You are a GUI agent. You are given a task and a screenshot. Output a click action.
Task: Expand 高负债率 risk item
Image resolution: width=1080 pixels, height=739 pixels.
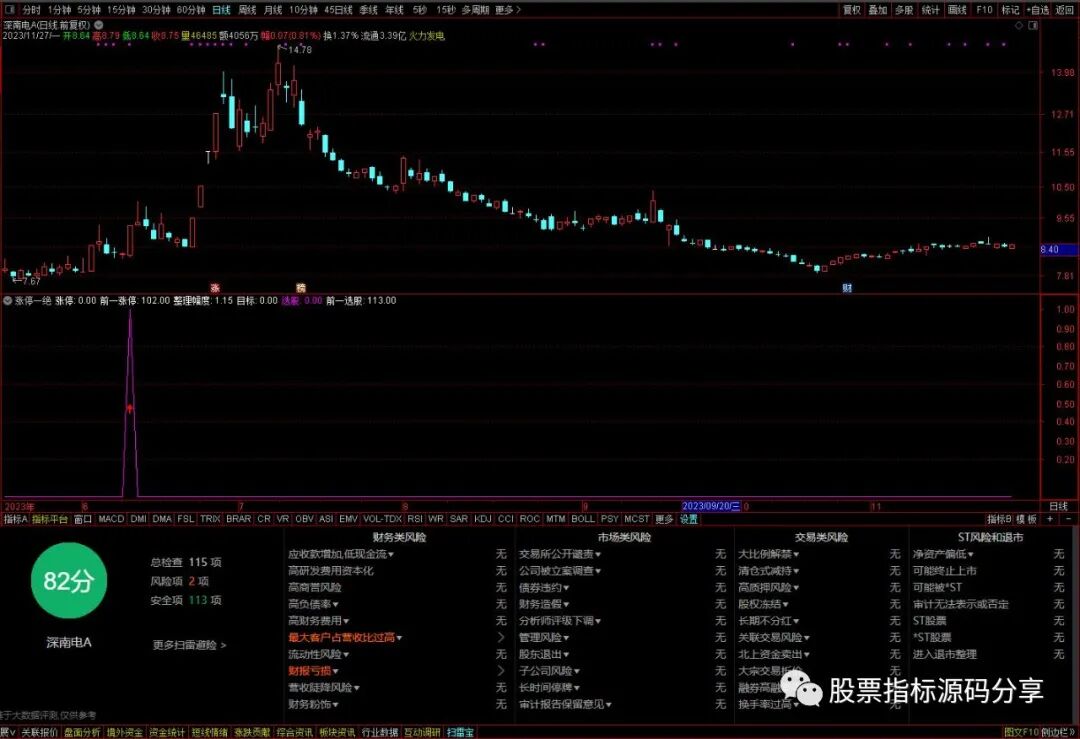pyautogui.click(x=313, y=604)
